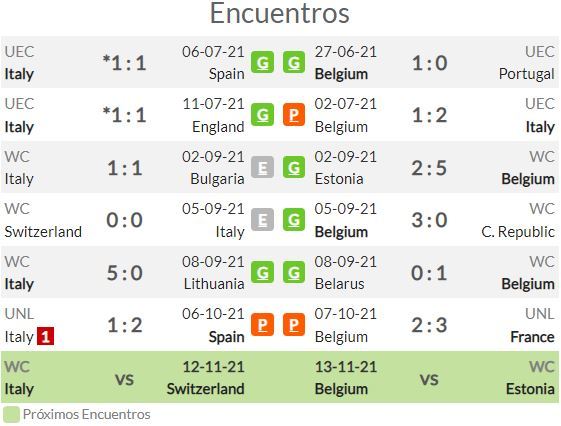
Task: Click the Portugal team name
Action: (527, 74)
